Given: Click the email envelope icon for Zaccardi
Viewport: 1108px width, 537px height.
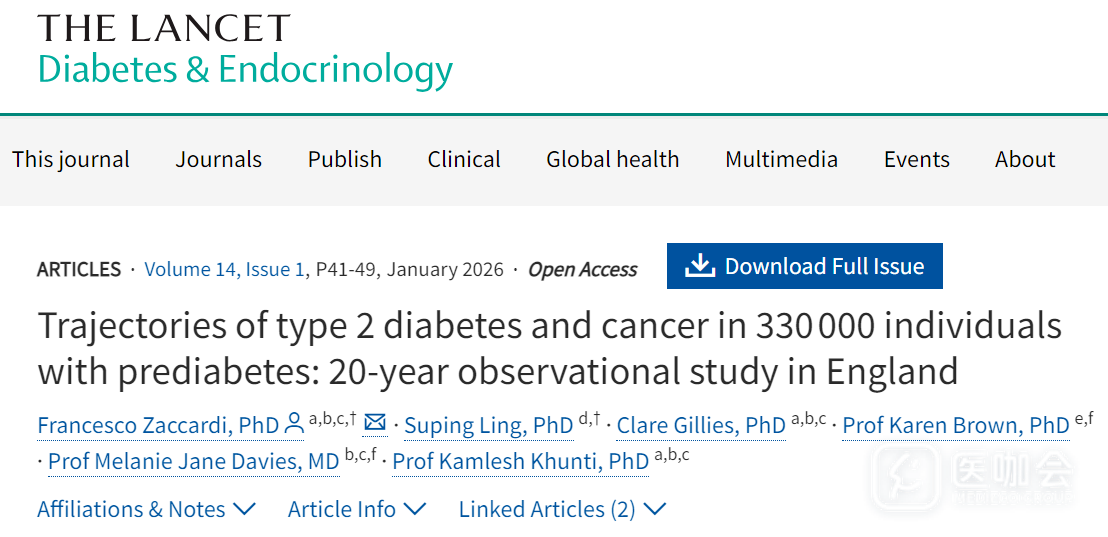Looking at the screenshot, I should click(x=375, y=424).
